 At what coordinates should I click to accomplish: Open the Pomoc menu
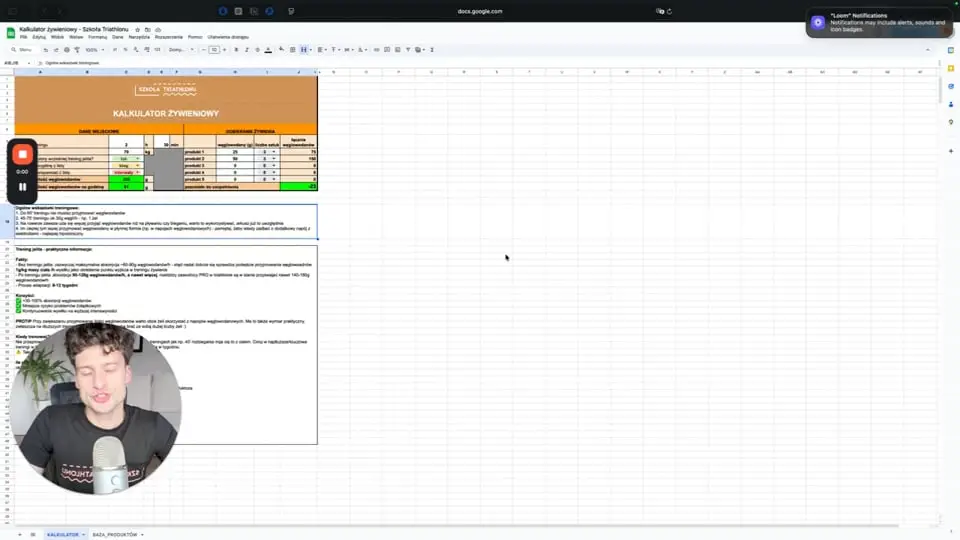tap(195, 37)
